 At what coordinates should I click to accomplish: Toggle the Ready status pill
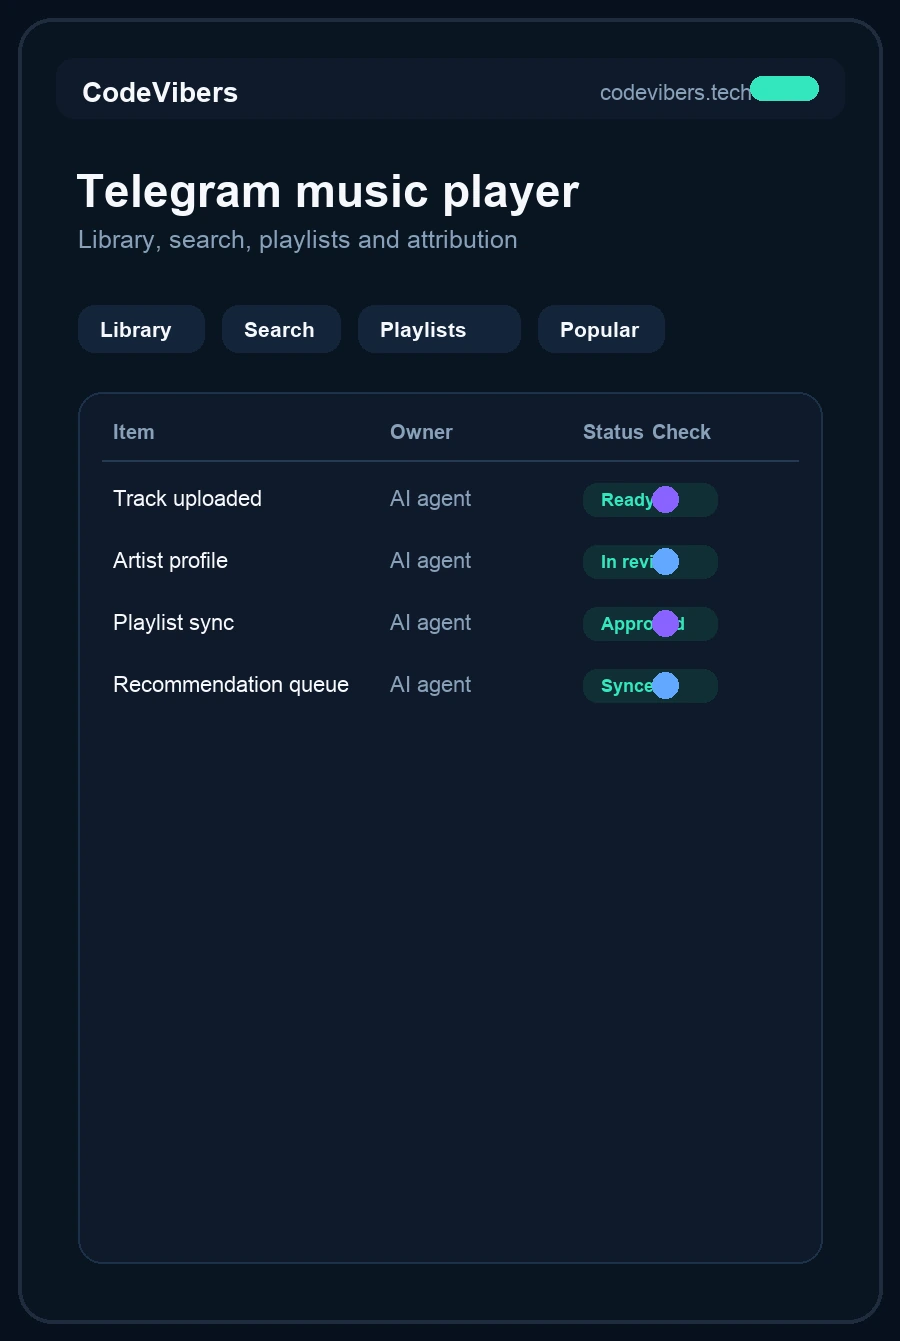pos(650,500)
